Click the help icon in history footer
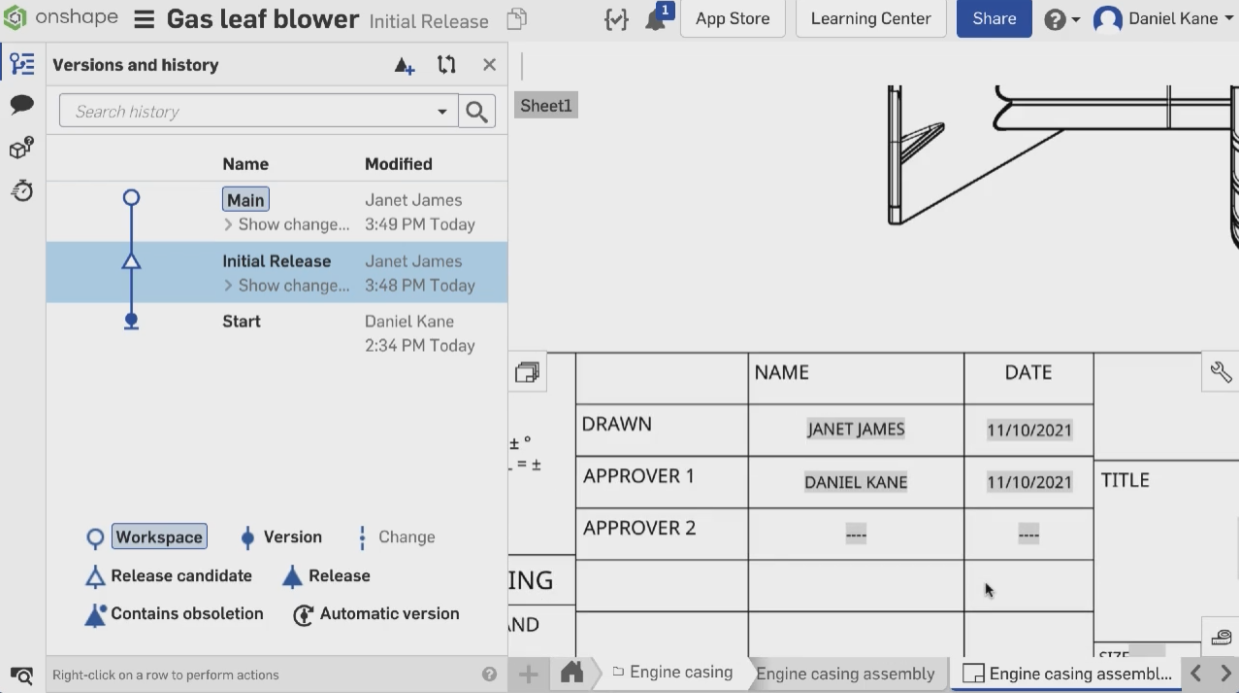This screenshot has width=1239, height=695. click(489, 675)
